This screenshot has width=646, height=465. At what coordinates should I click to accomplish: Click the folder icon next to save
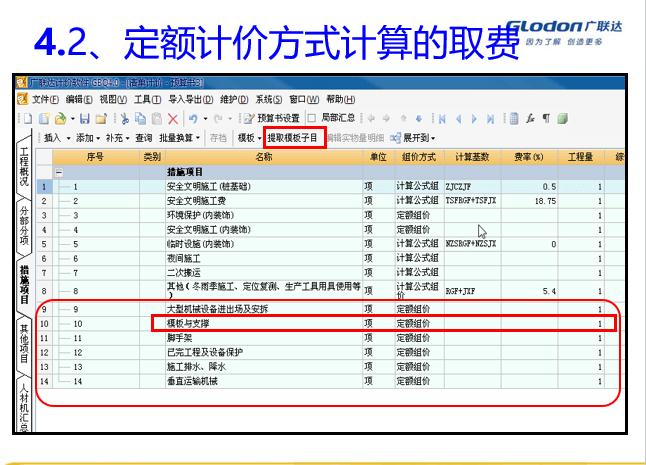[x=101, y=119]
